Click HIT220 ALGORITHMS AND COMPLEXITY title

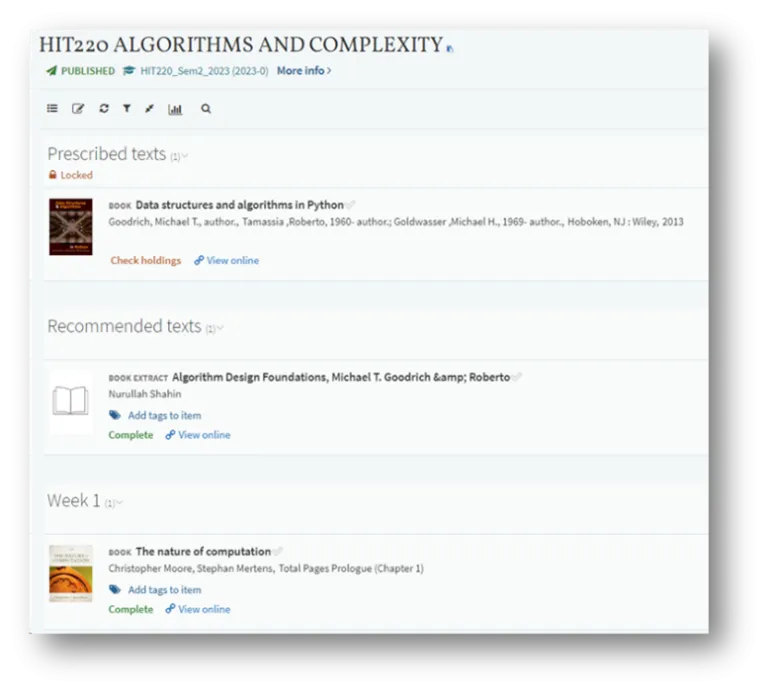tap(241, 45)
